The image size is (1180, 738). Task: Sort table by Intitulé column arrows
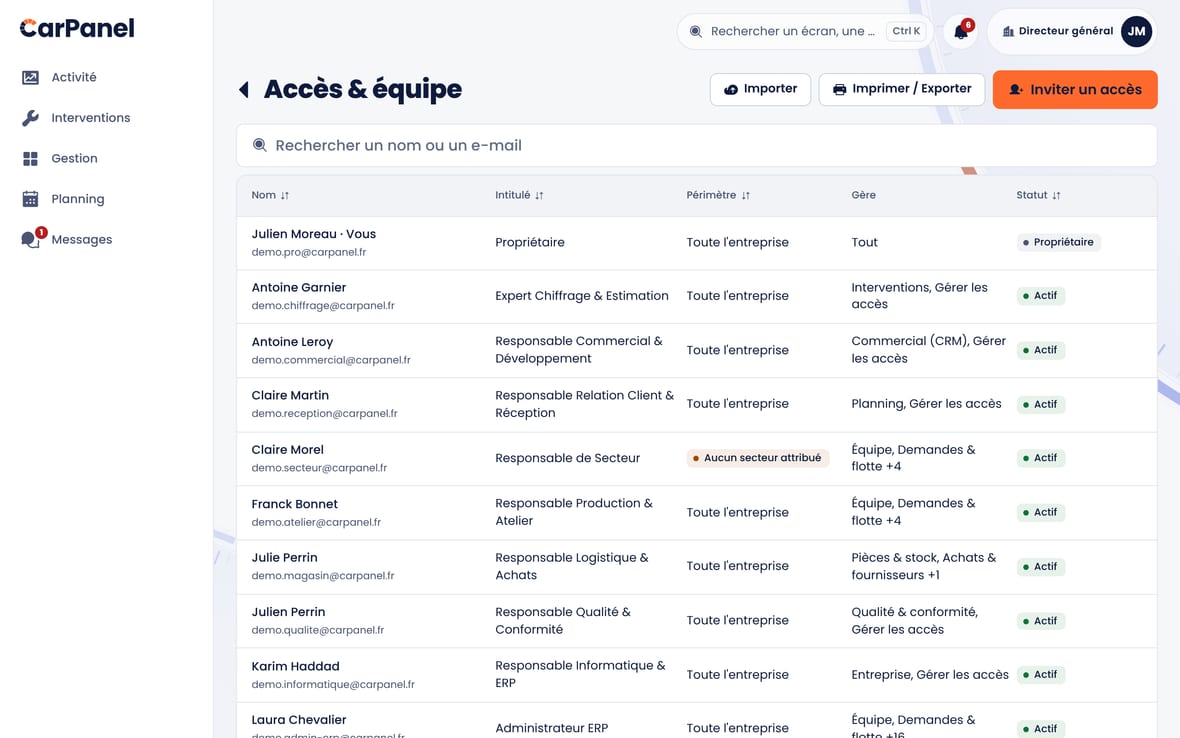[x=539, y=196]
